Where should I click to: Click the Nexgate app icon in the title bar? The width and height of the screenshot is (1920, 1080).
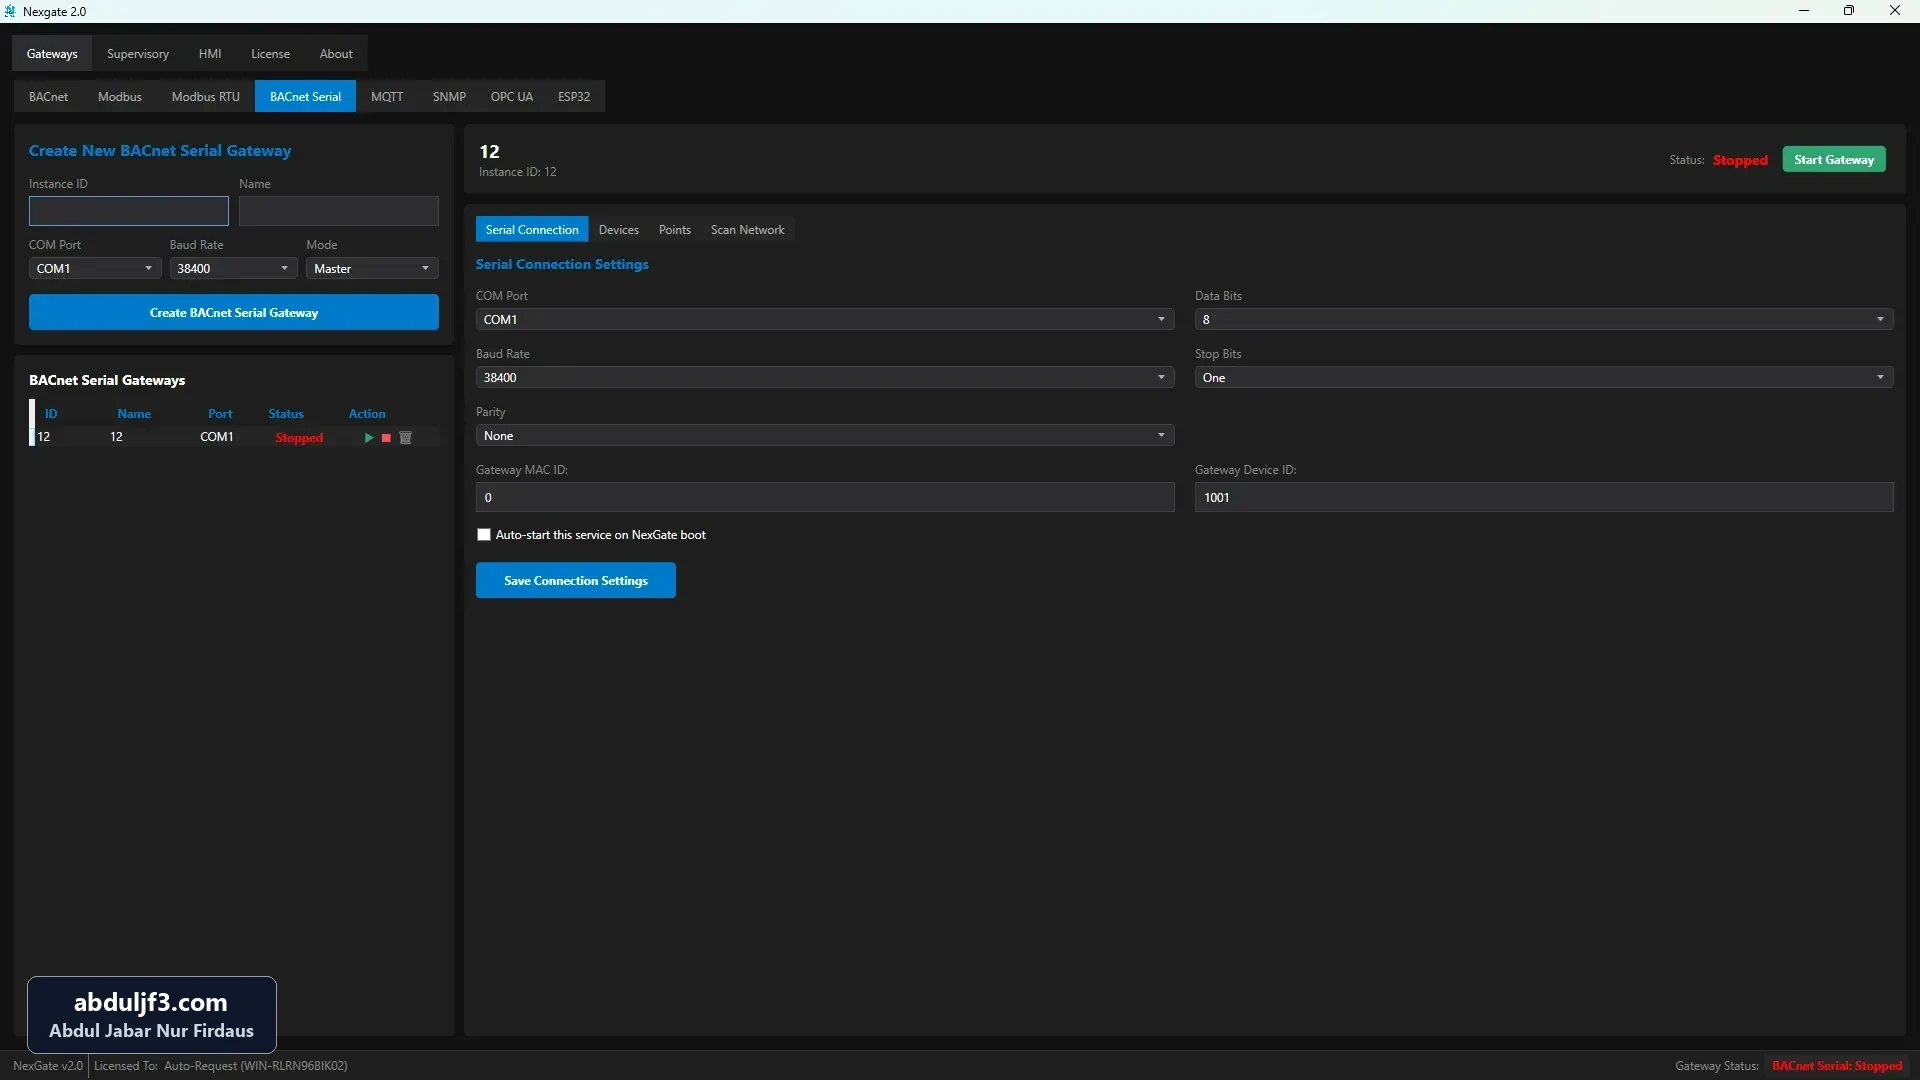10,11
